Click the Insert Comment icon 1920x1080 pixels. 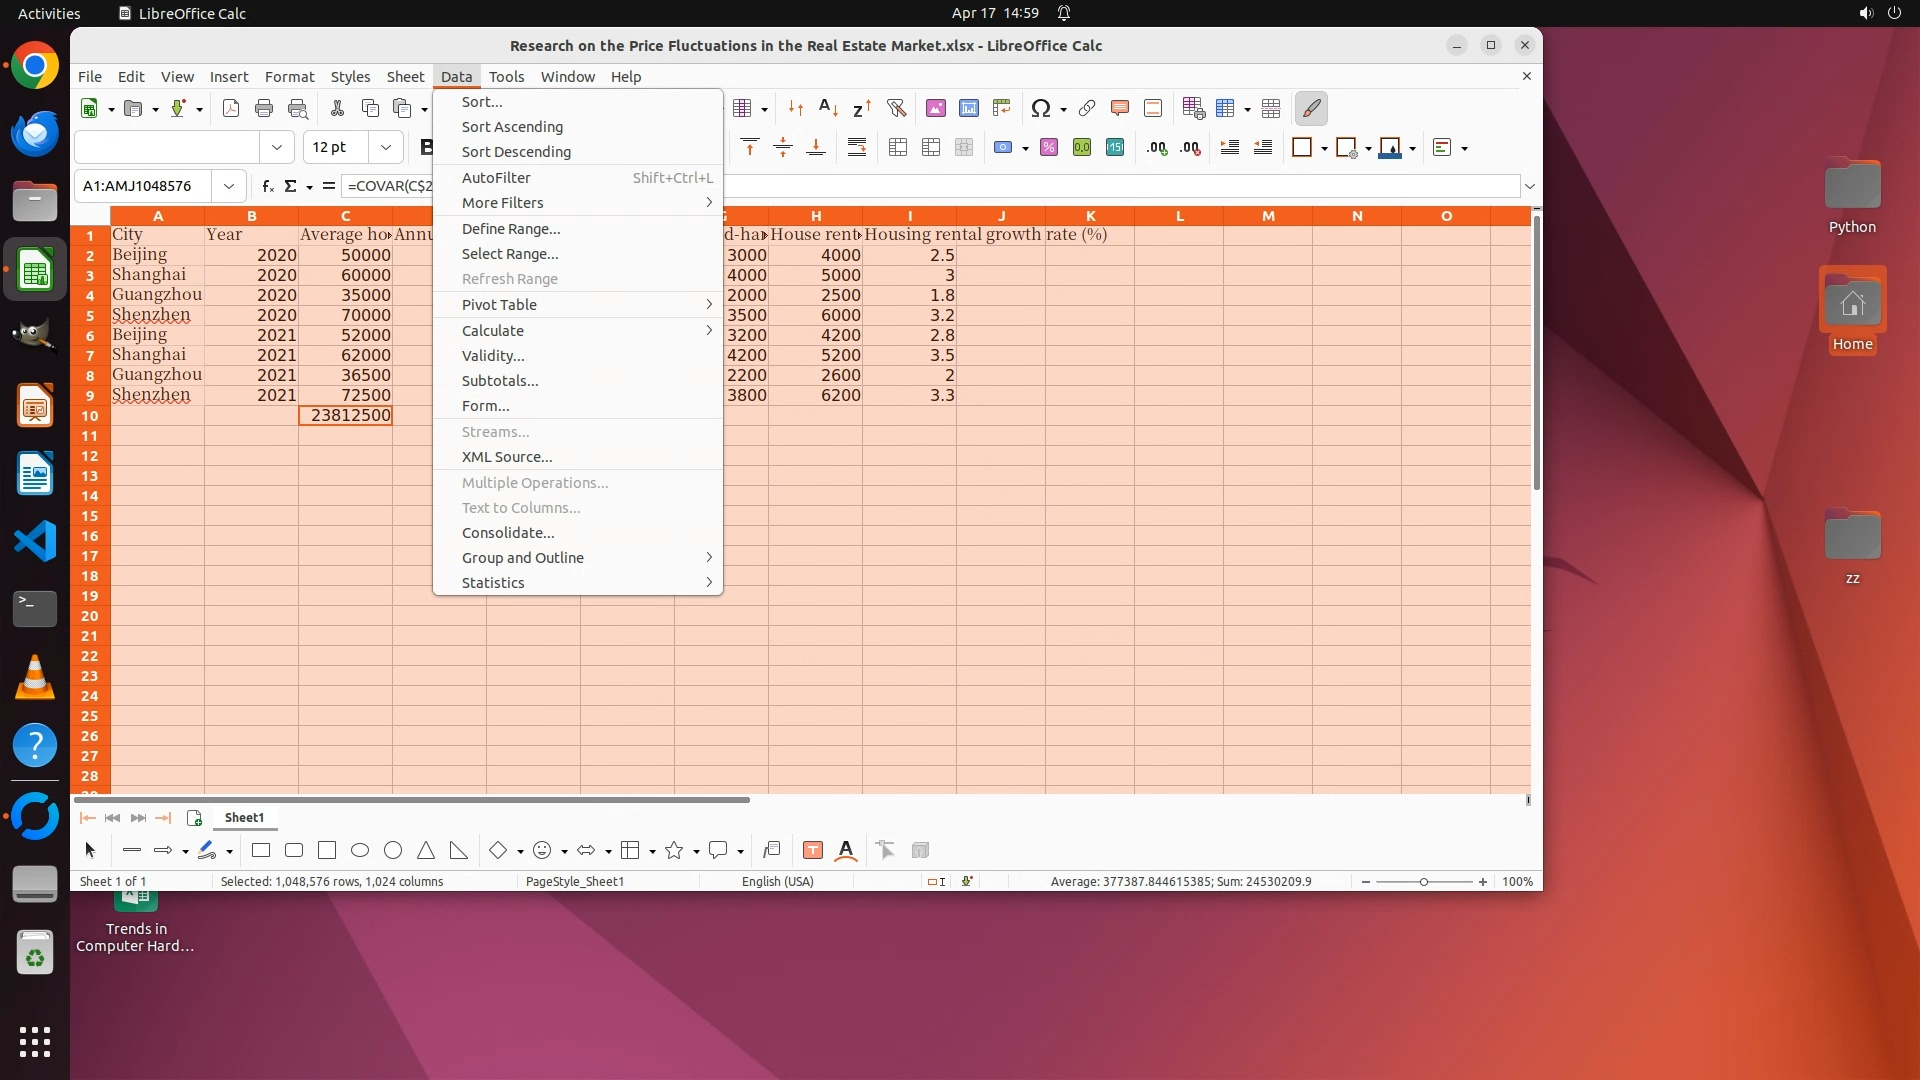pyautogui.click(x=1120, y=108)
